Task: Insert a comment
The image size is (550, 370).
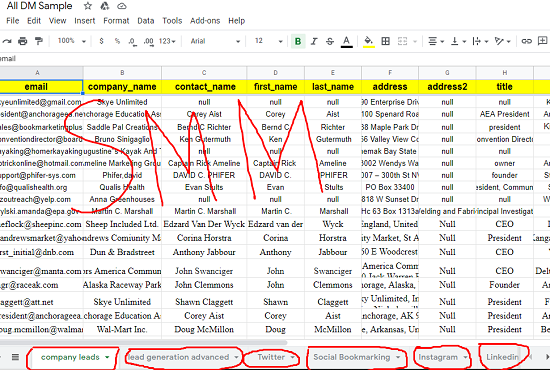Action: 543,41
